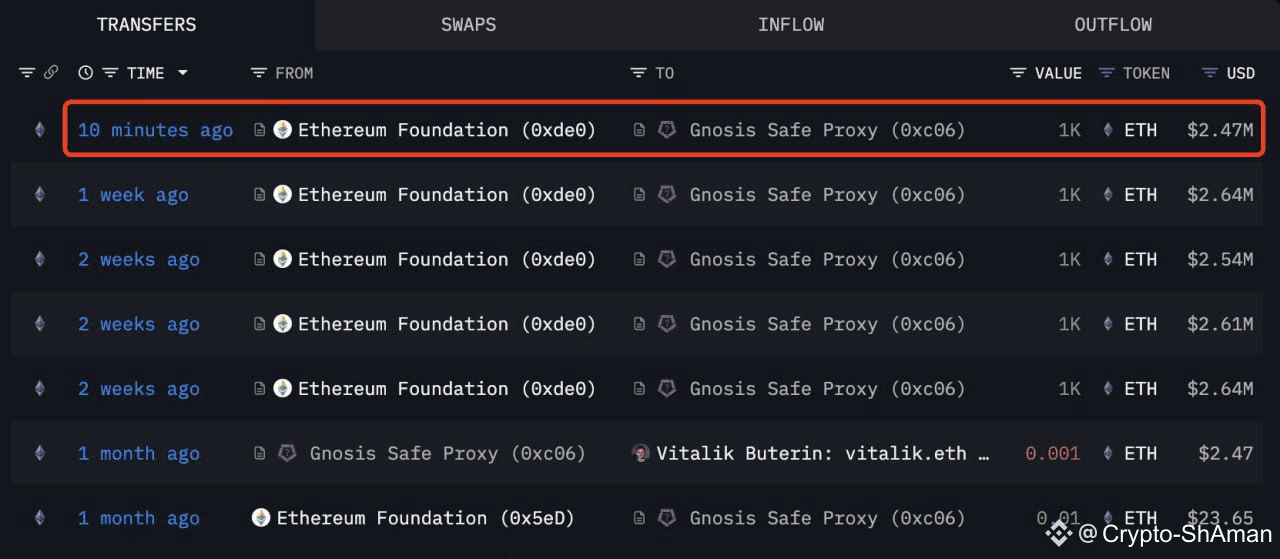Open the VALUE column filter icon

click(1018, 73)
